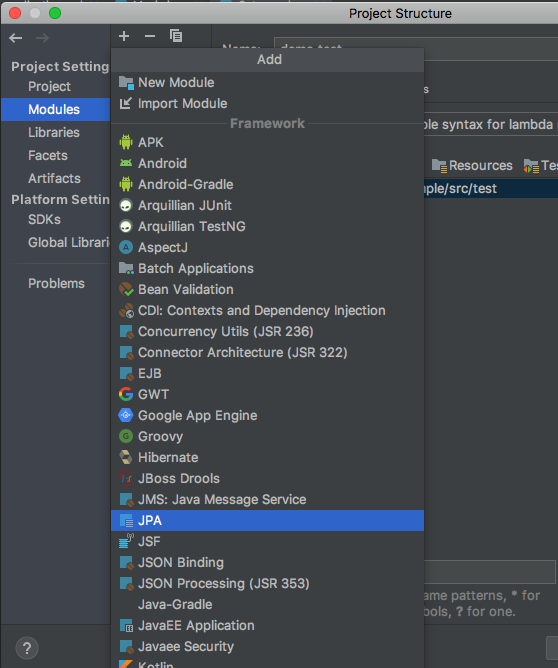Select JMS: Java Message Service
The width and height of the screenshot is (558, 668).
[x=267, y=499]
